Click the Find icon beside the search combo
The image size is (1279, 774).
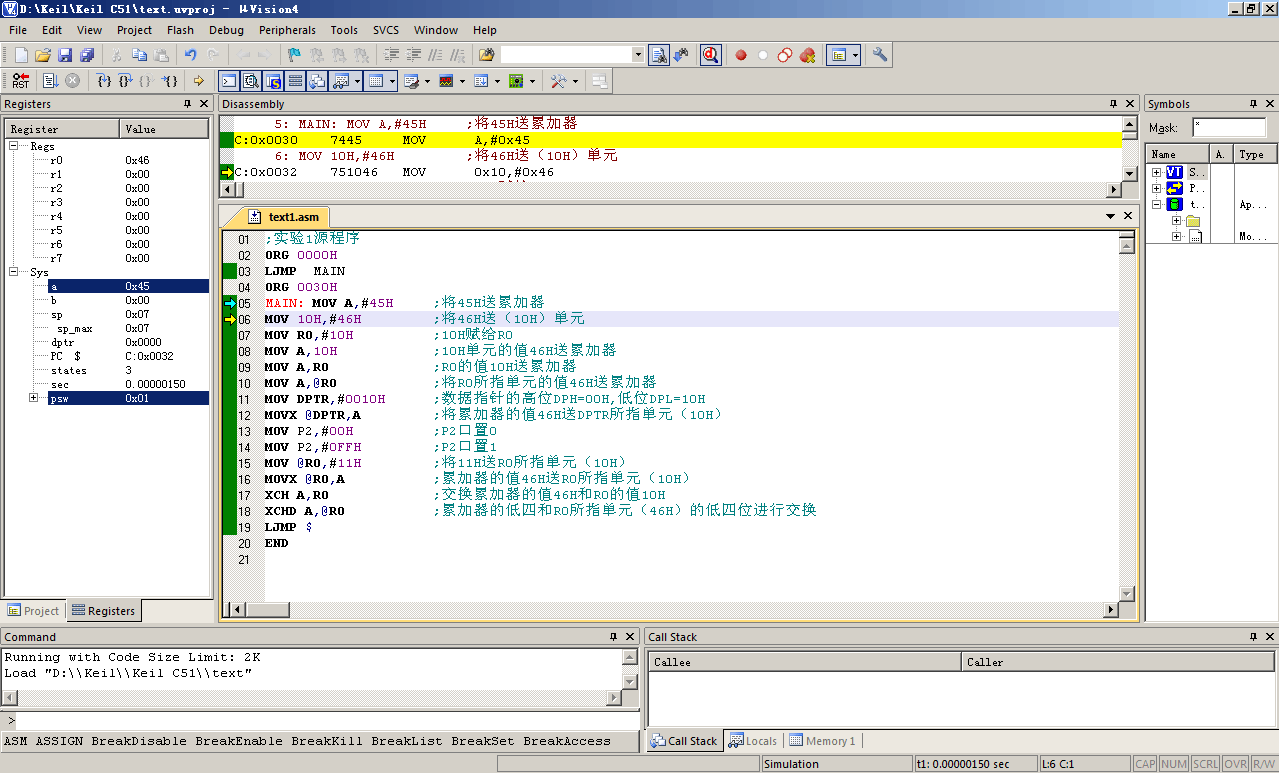click(x=658, y=55)
